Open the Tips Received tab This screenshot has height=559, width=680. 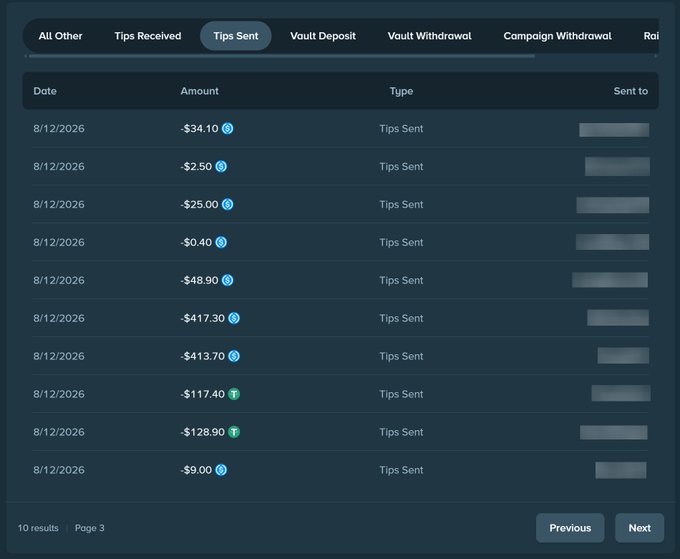148,36
